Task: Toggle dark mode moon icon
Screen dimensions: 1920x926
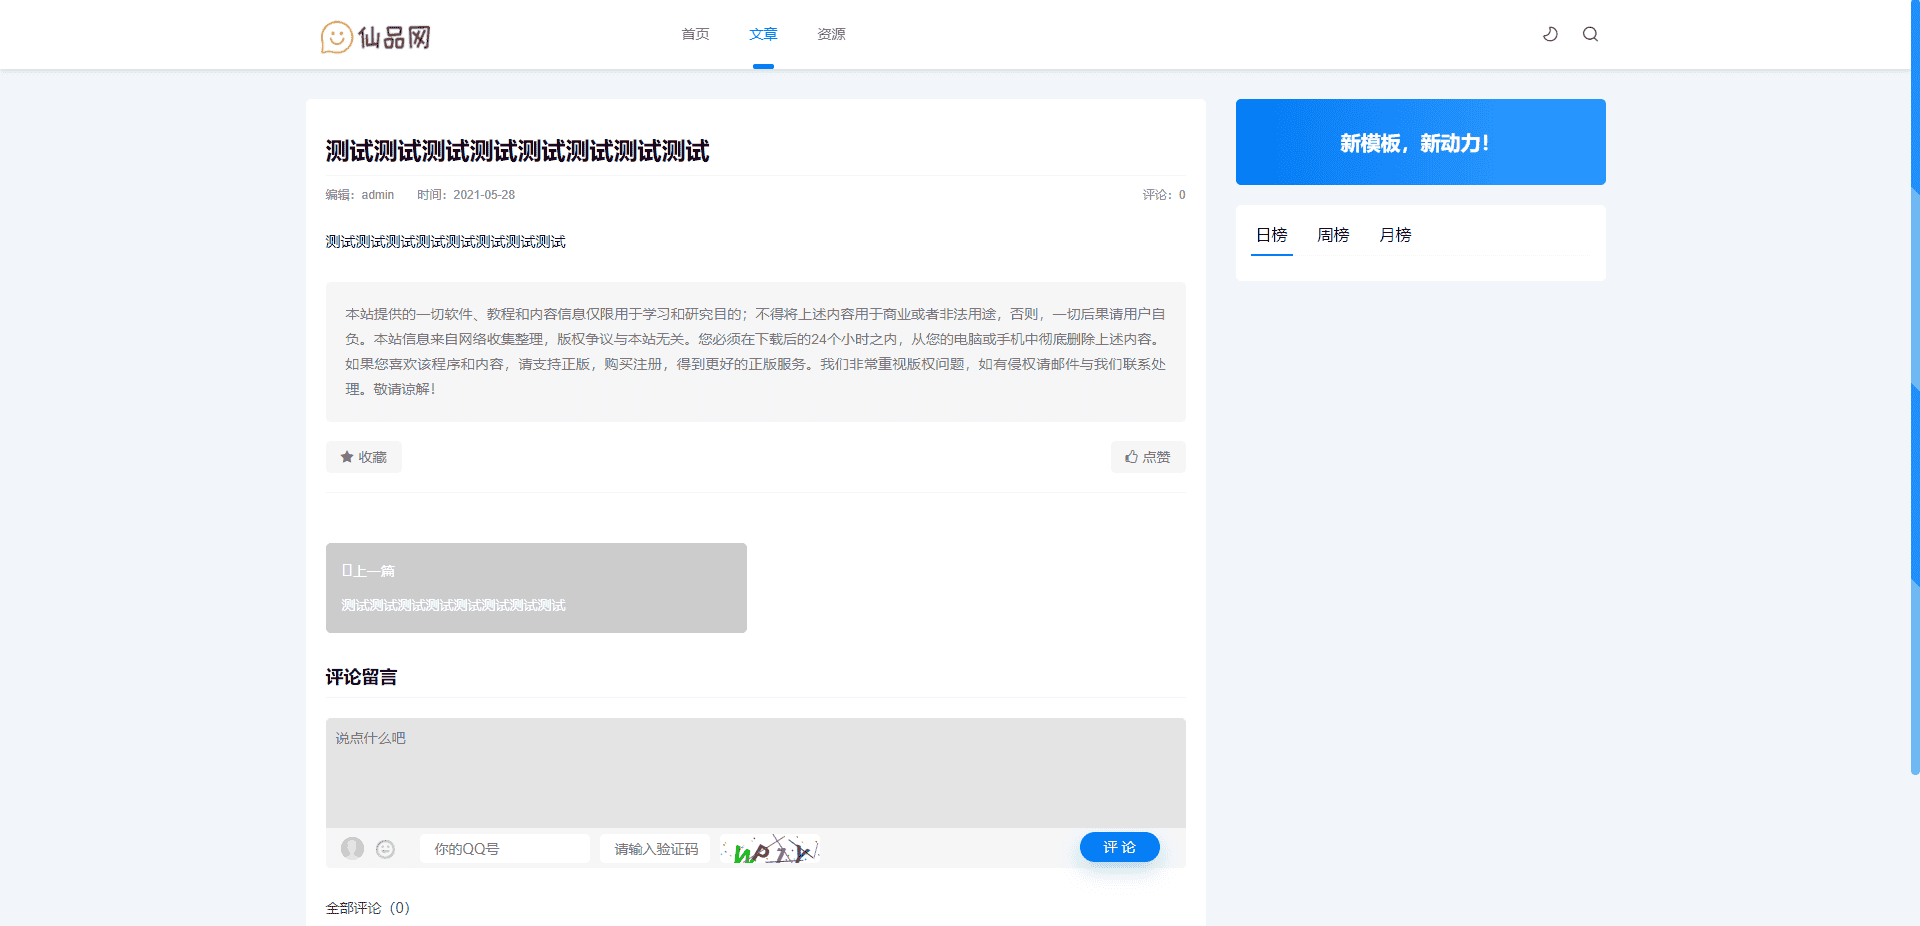Action: [1550, 34]
